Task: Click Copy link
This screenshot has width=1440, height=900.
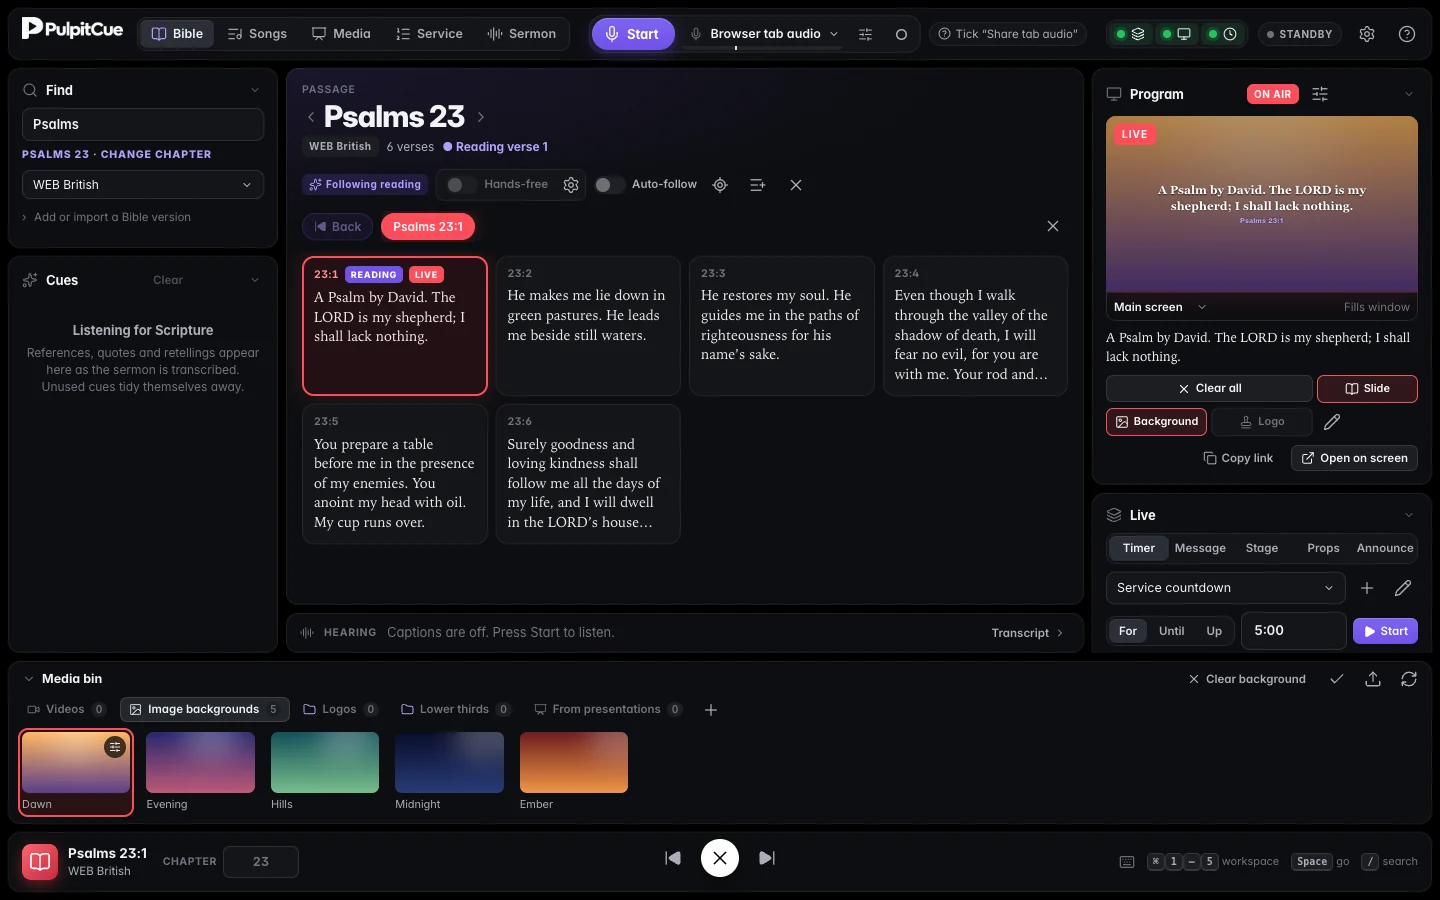Action: pyautogui.click(x=1238, y=458)
